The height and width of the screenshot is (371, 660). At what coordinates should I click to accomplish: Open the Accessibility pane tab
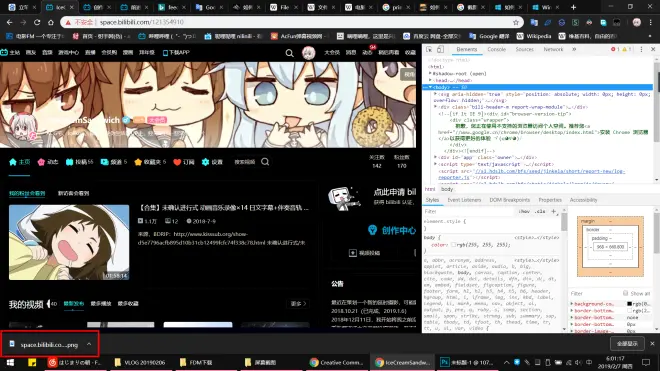583,200
